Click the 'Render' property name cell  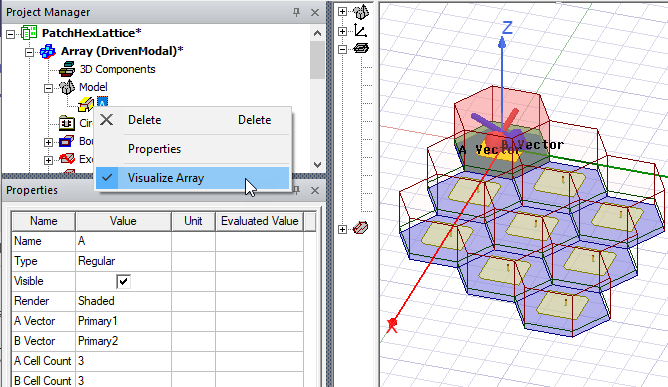[x=43, y=301]
